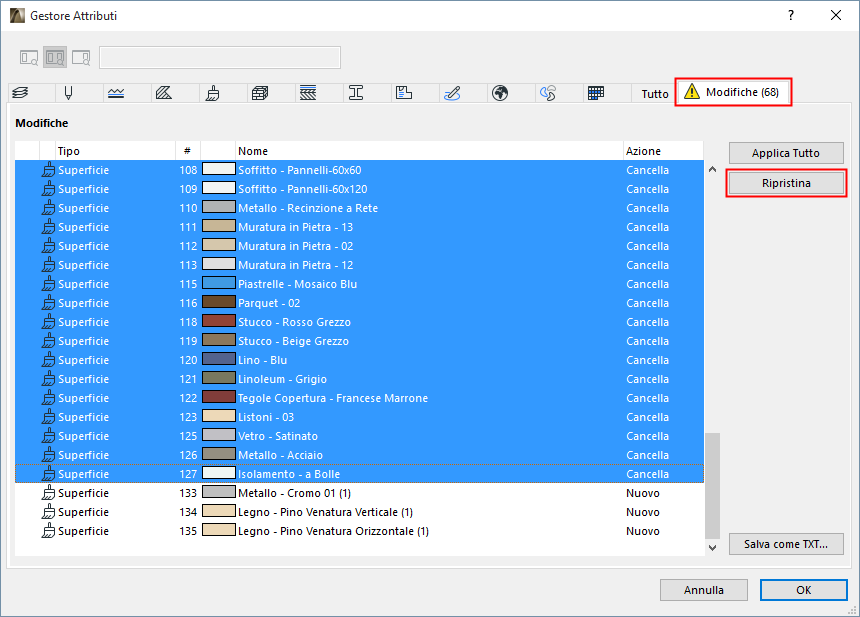Click Cancella action of Lino - Blu

647,360
